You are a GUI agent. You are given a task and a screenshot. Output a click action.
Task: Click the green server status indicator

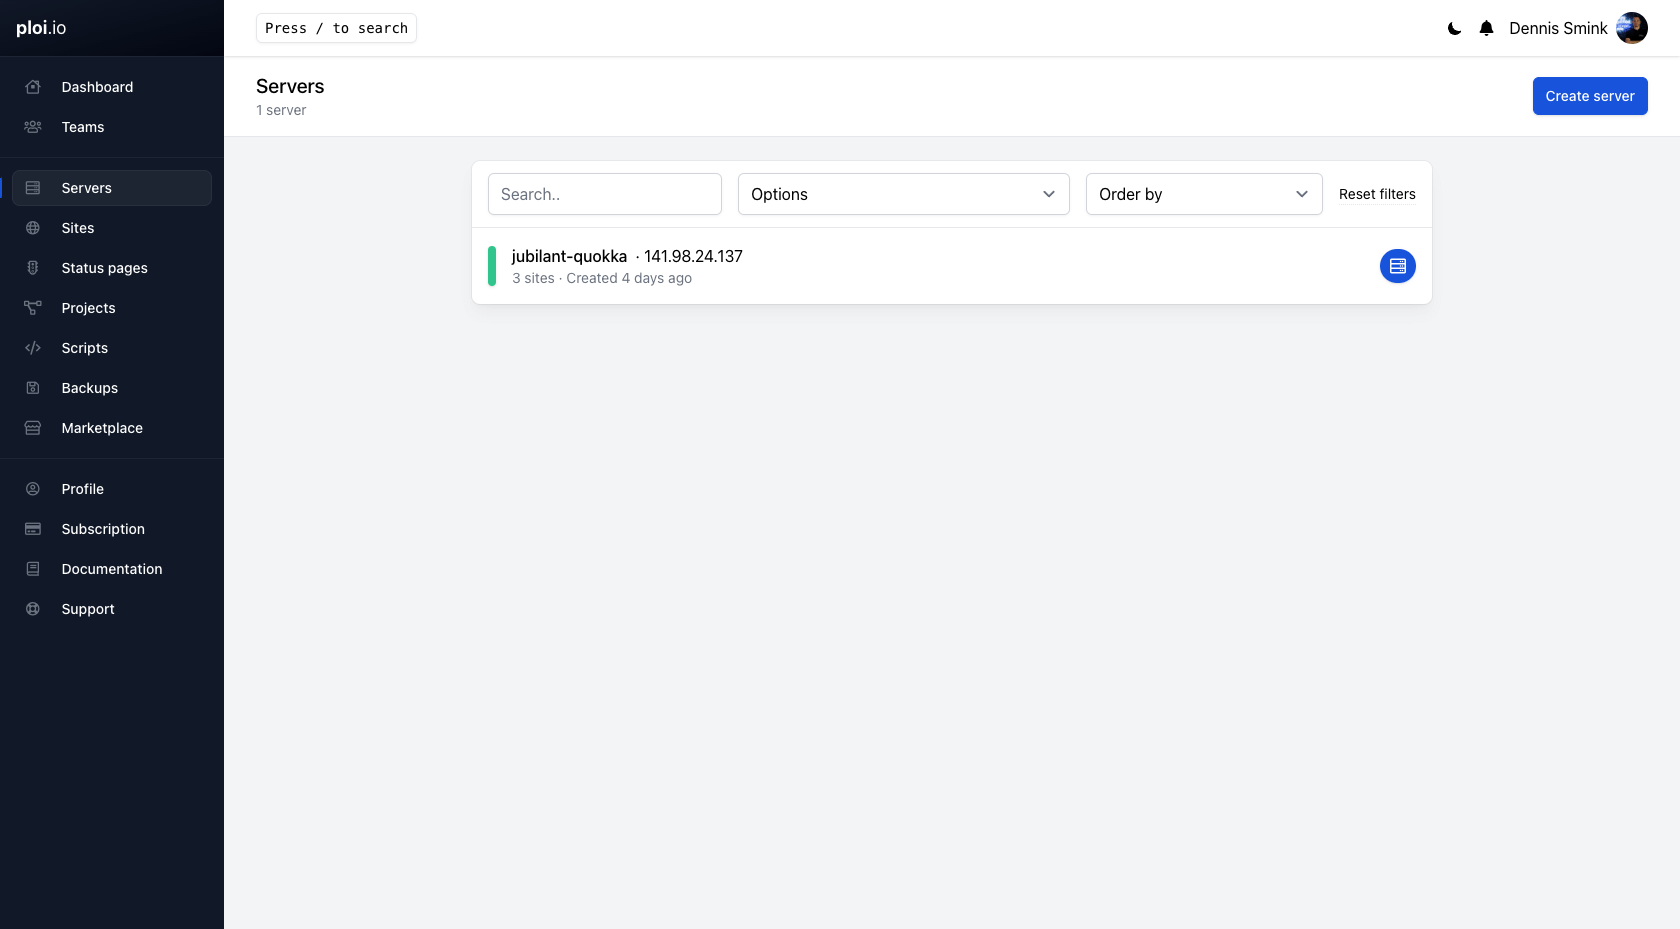pos(491,266)
